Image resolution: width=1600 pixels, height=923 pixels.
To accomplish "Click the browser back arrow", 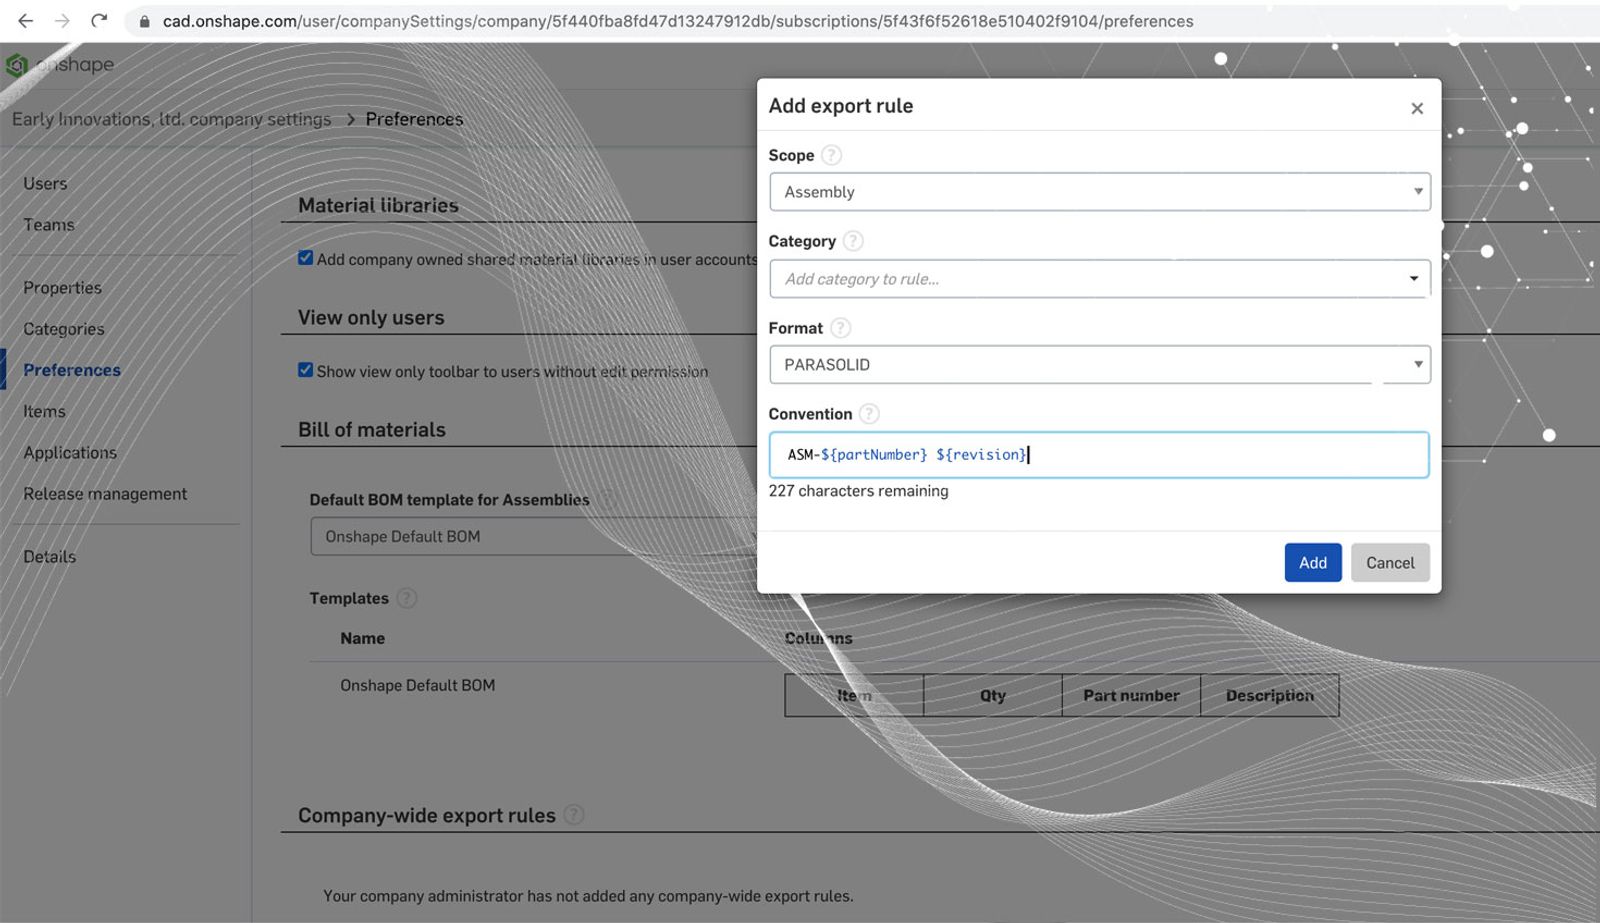I will point(26,21).
